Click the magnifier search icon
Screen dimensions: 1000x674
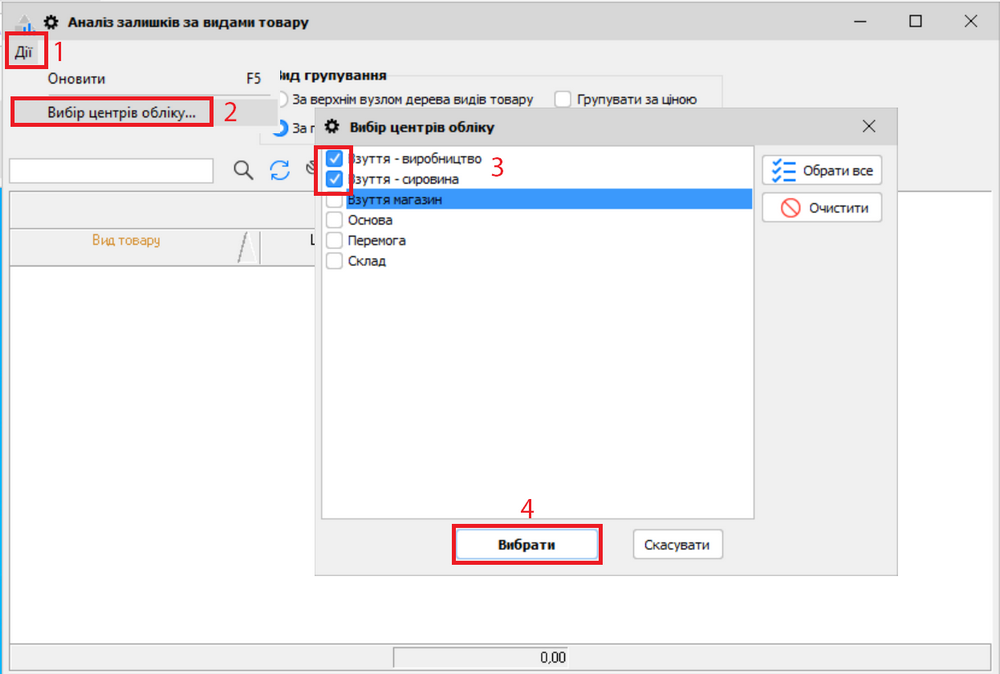click(242, 170)
